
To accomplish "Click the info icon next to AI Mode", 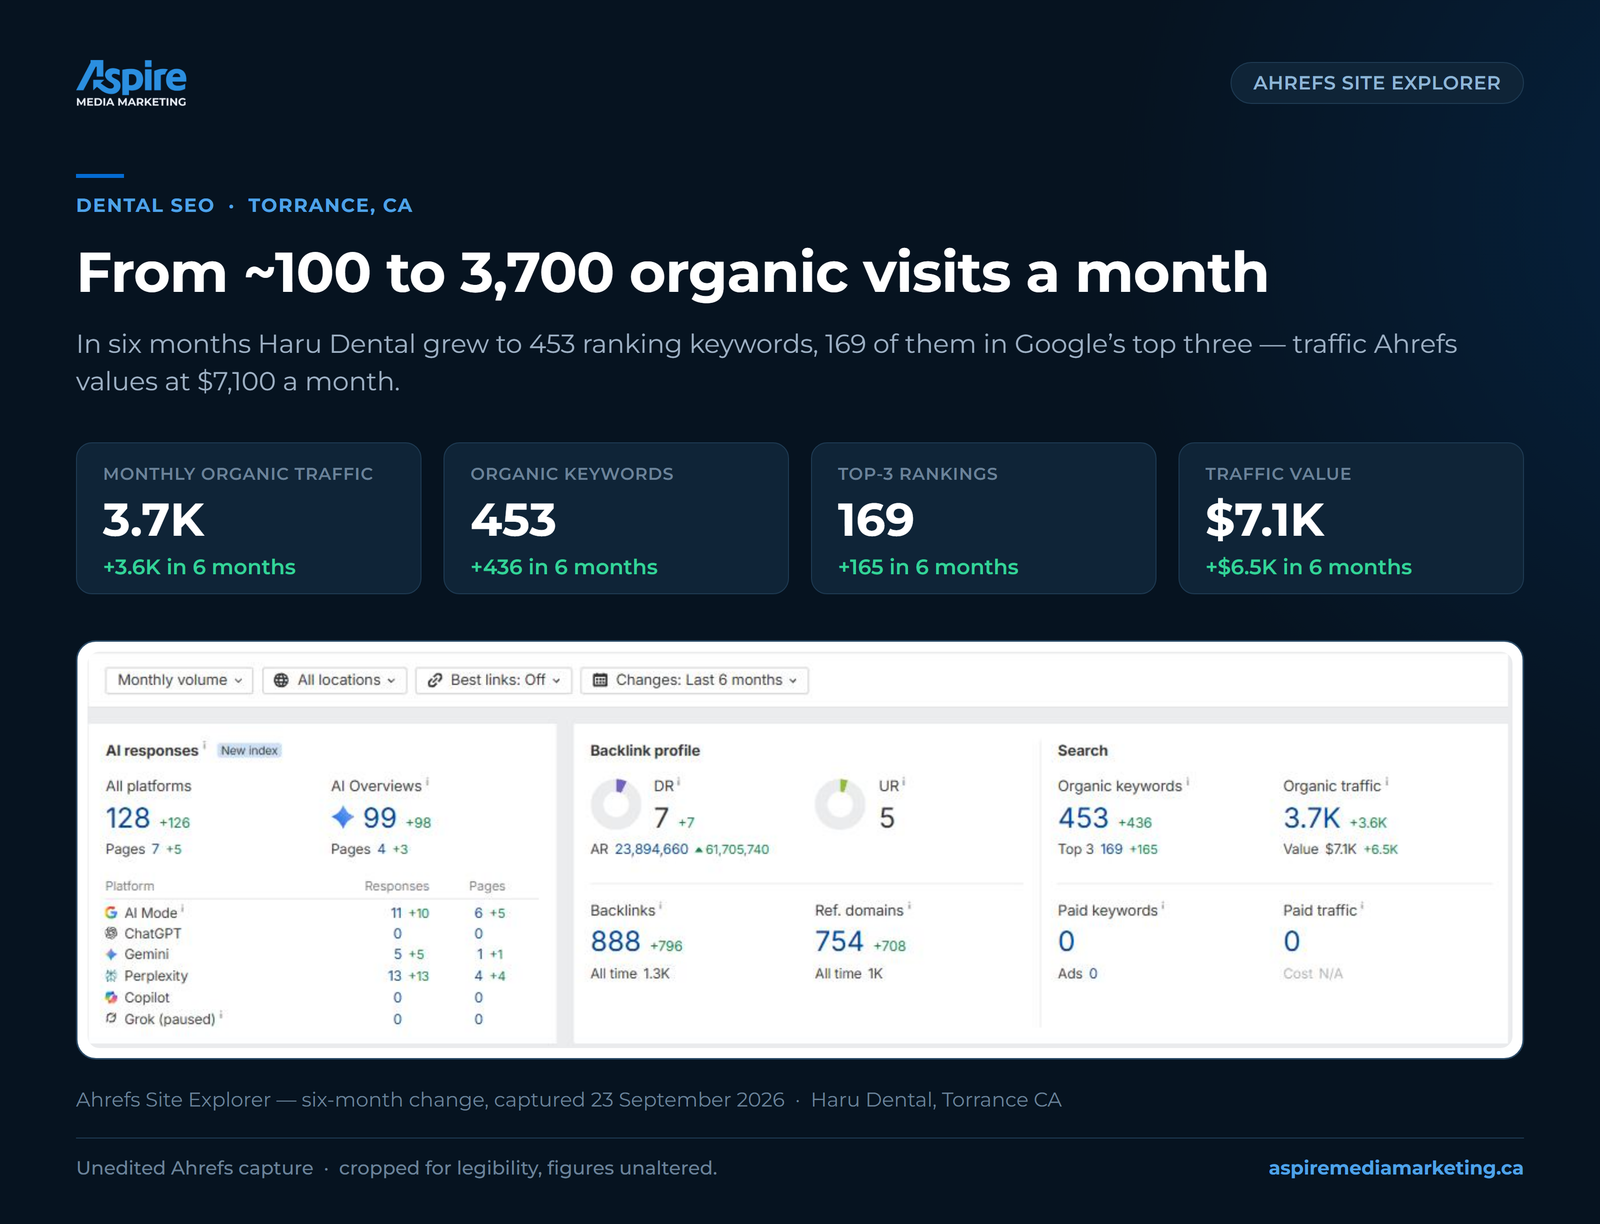I will 183,909.
